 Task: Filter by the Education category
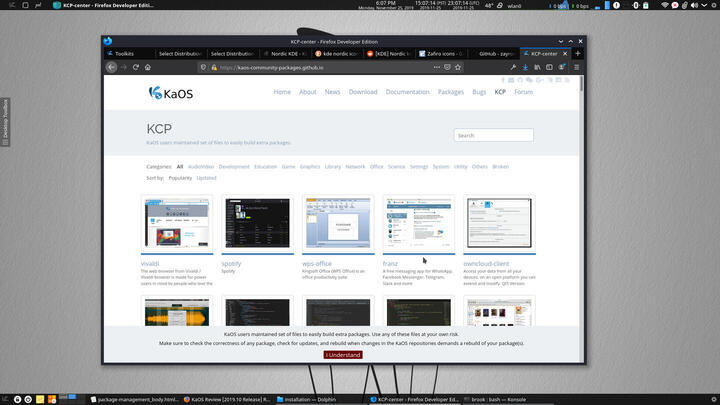pos(265,167)
